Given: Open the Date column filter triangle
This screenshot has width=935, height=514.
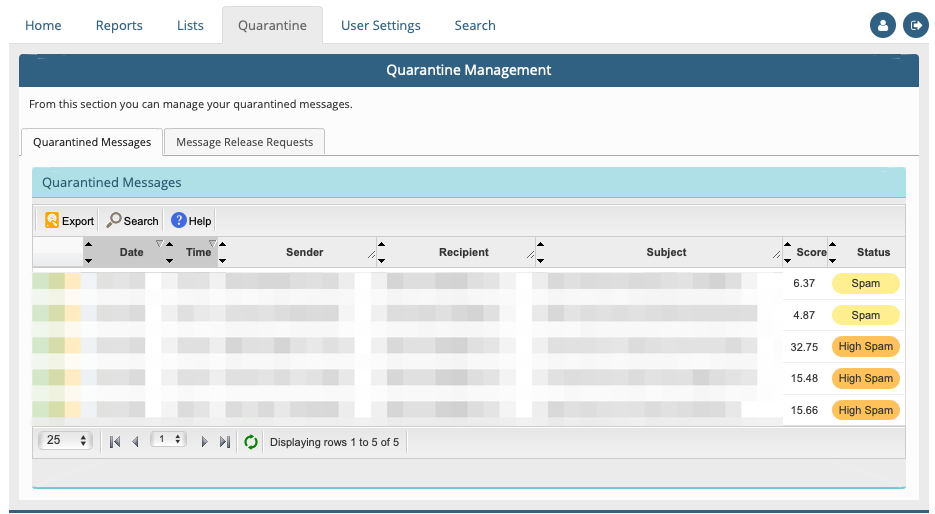Looking at the screenshot, I should (158, 244).
